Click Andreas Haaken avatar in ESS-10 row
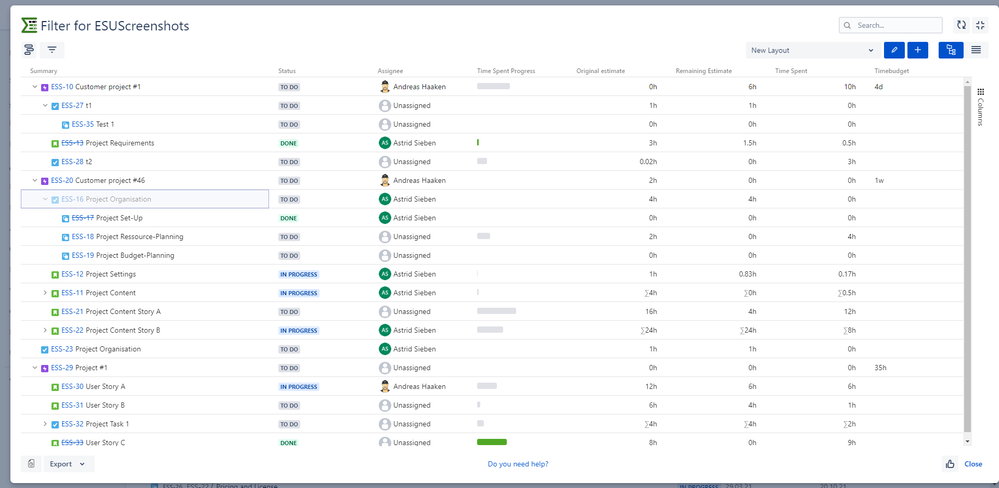 pyautogui.click(x=384, y=87)
